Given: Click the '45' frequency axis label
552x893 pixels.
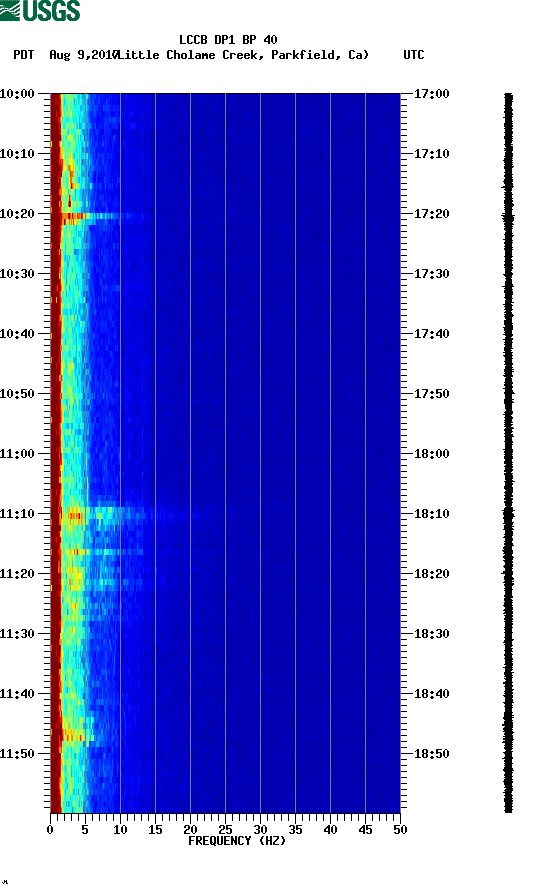Looking at the screenshot, I should pos(366,830).
